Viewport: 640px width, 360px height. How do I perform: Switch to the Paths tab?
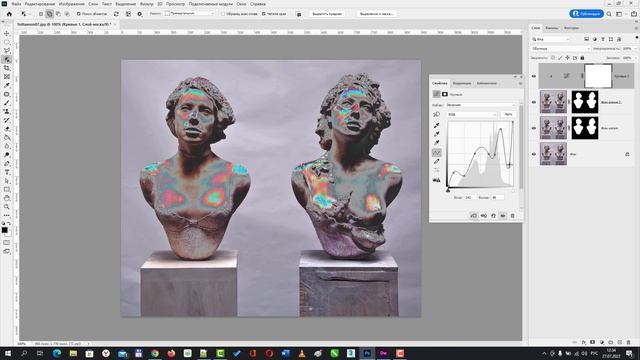click(571, 28)
